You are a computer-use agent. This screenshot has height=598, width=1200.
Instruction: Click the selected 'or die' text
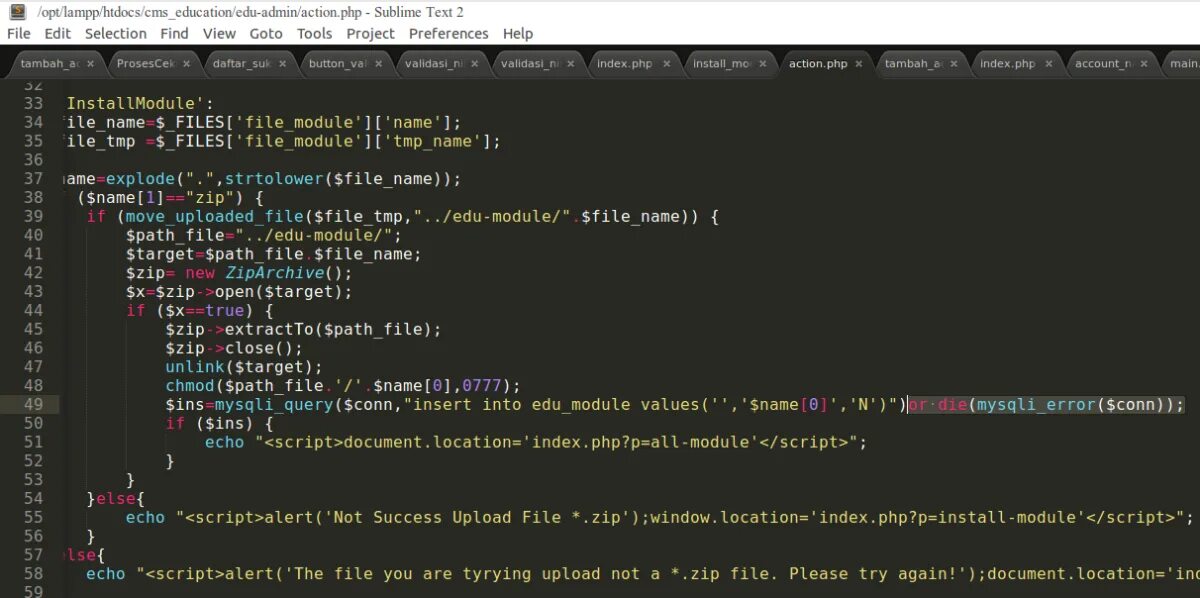coord(936,405)
